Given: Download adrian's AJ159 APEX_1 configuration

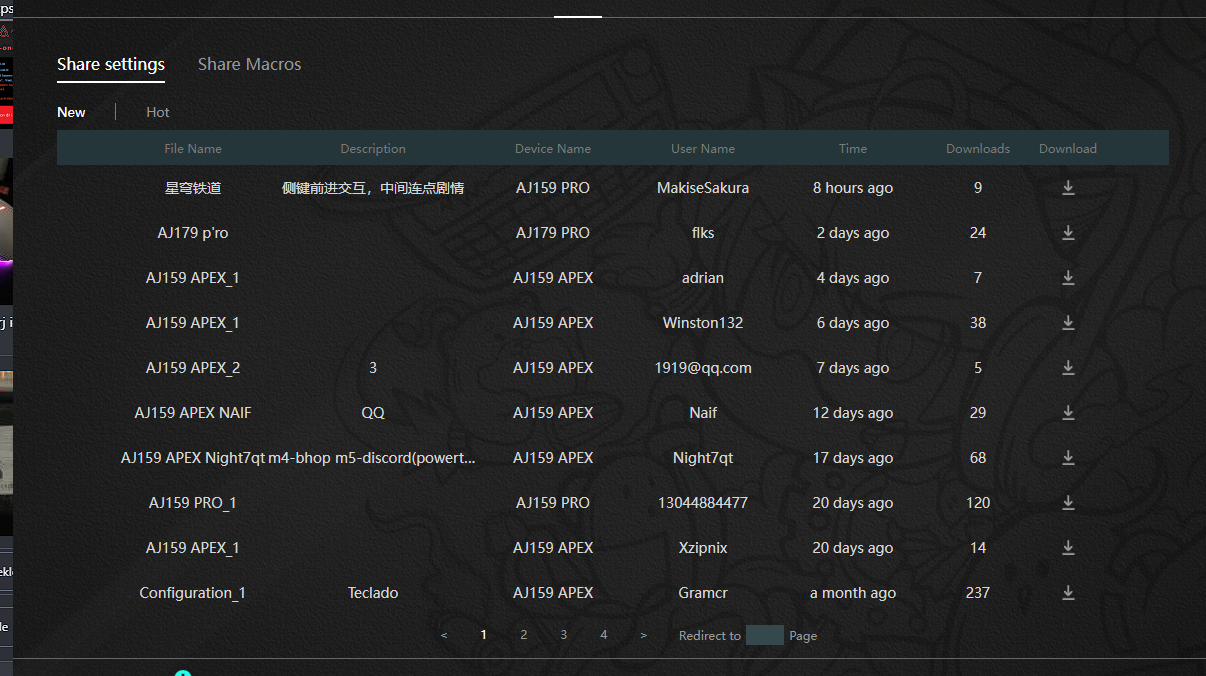Looking at the screenshot, I should [x=1068, y=278].
